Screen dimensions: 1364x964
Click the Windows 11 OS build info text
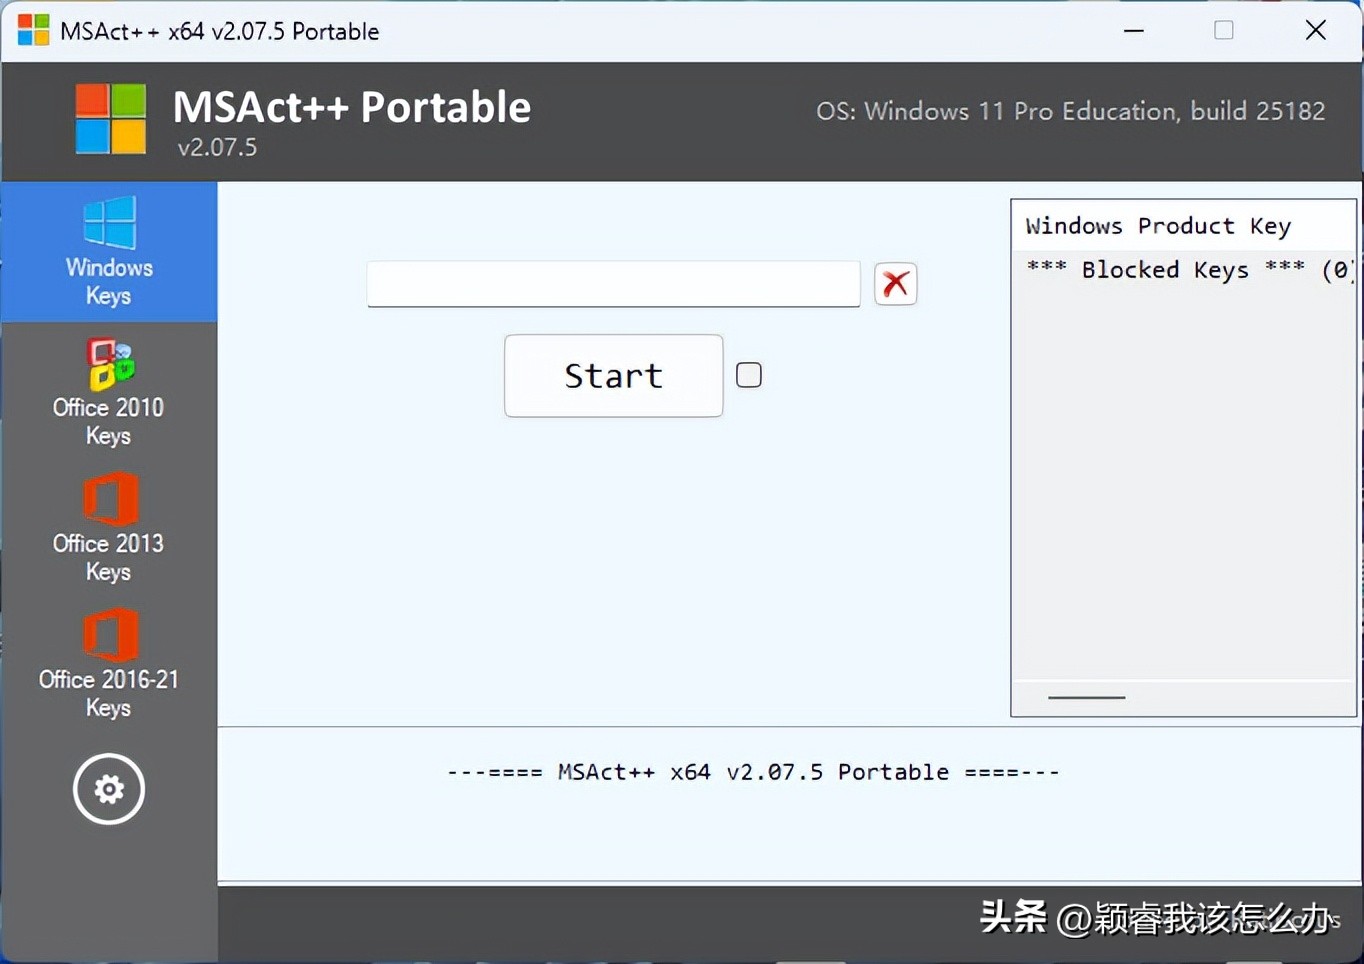point(1071,111)
